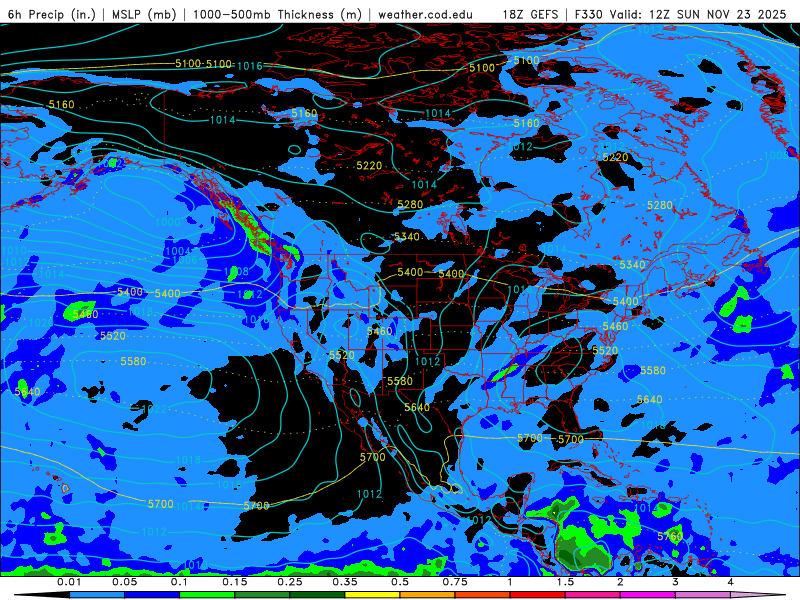Click the 0.25 legend value
The image size is (800, 600).
point(290,582)
